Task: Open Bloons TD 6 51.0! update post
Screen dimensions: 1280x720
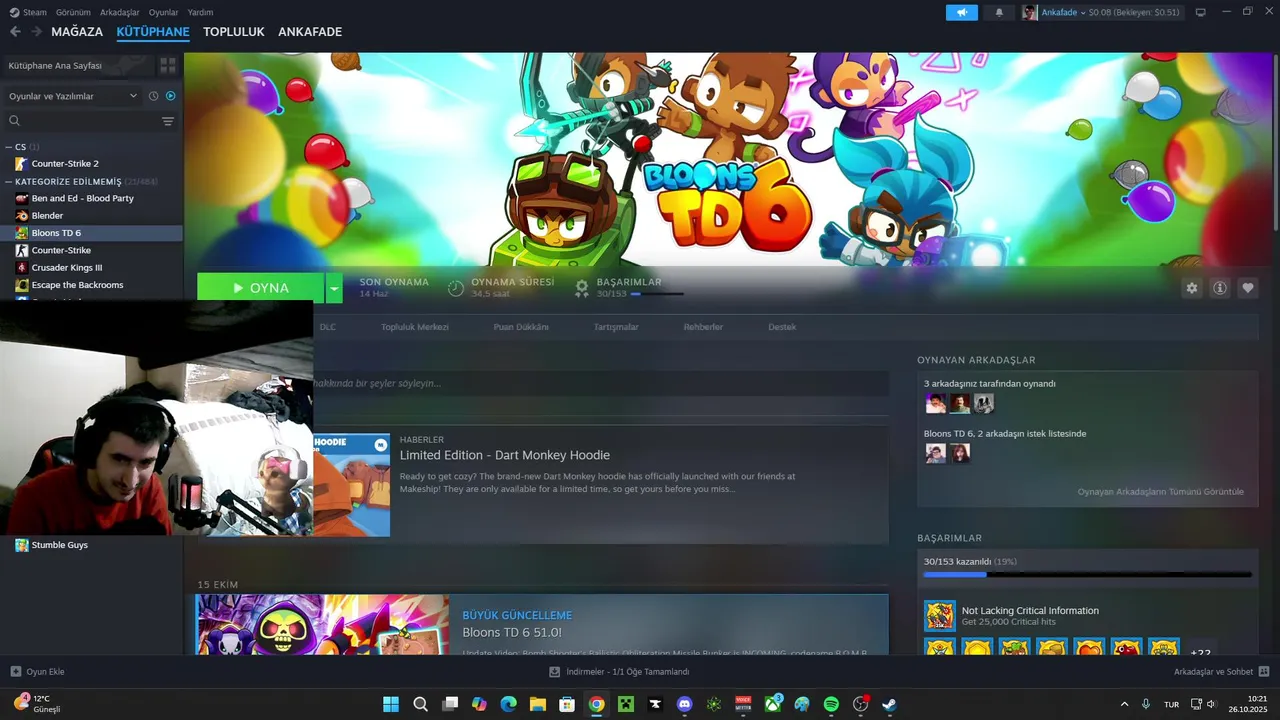Action: click(512, 633)
